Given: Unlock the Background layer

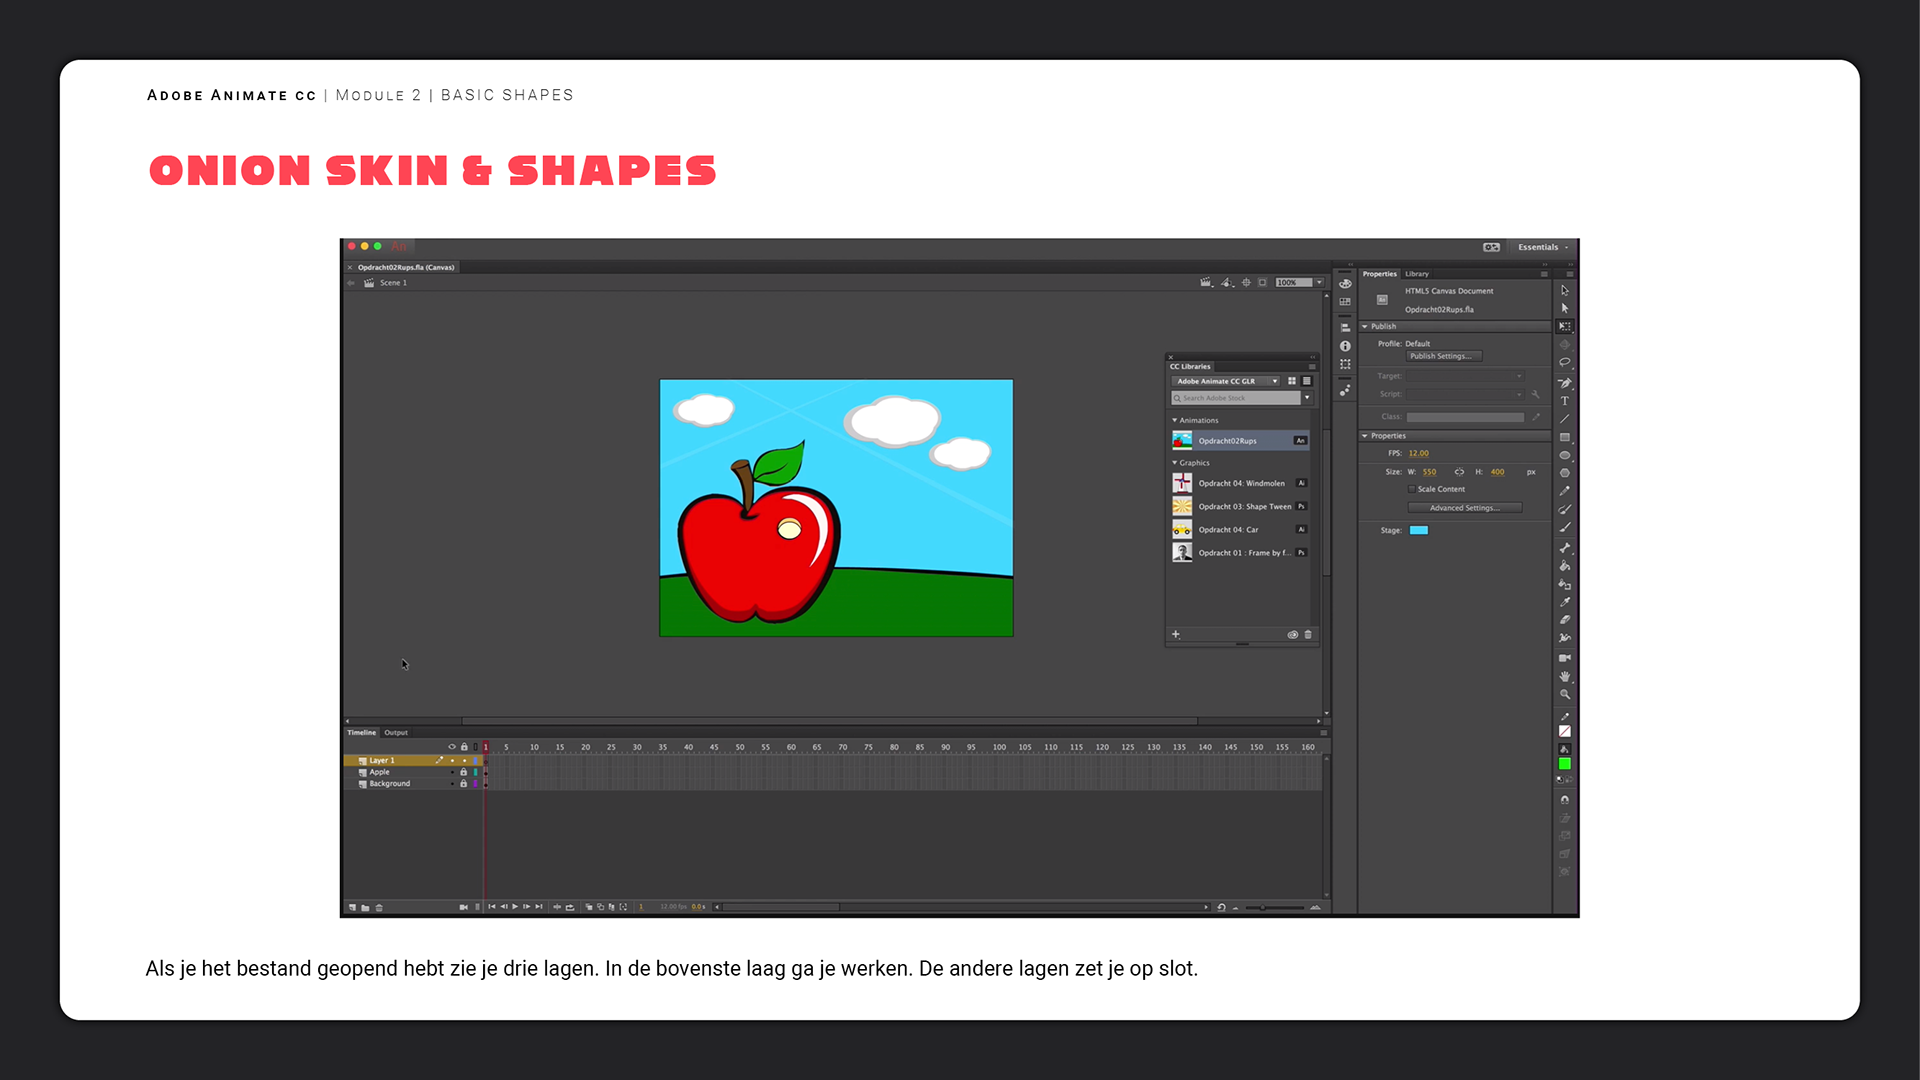Looking at the screenshot, I should point(463,784).
